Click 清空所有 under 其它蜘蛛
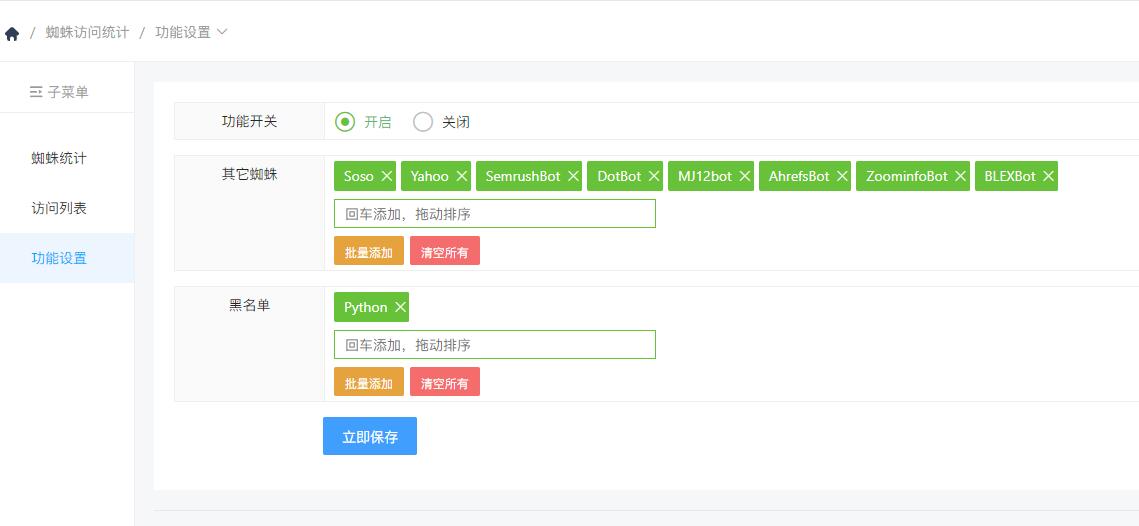 (445, 251)
